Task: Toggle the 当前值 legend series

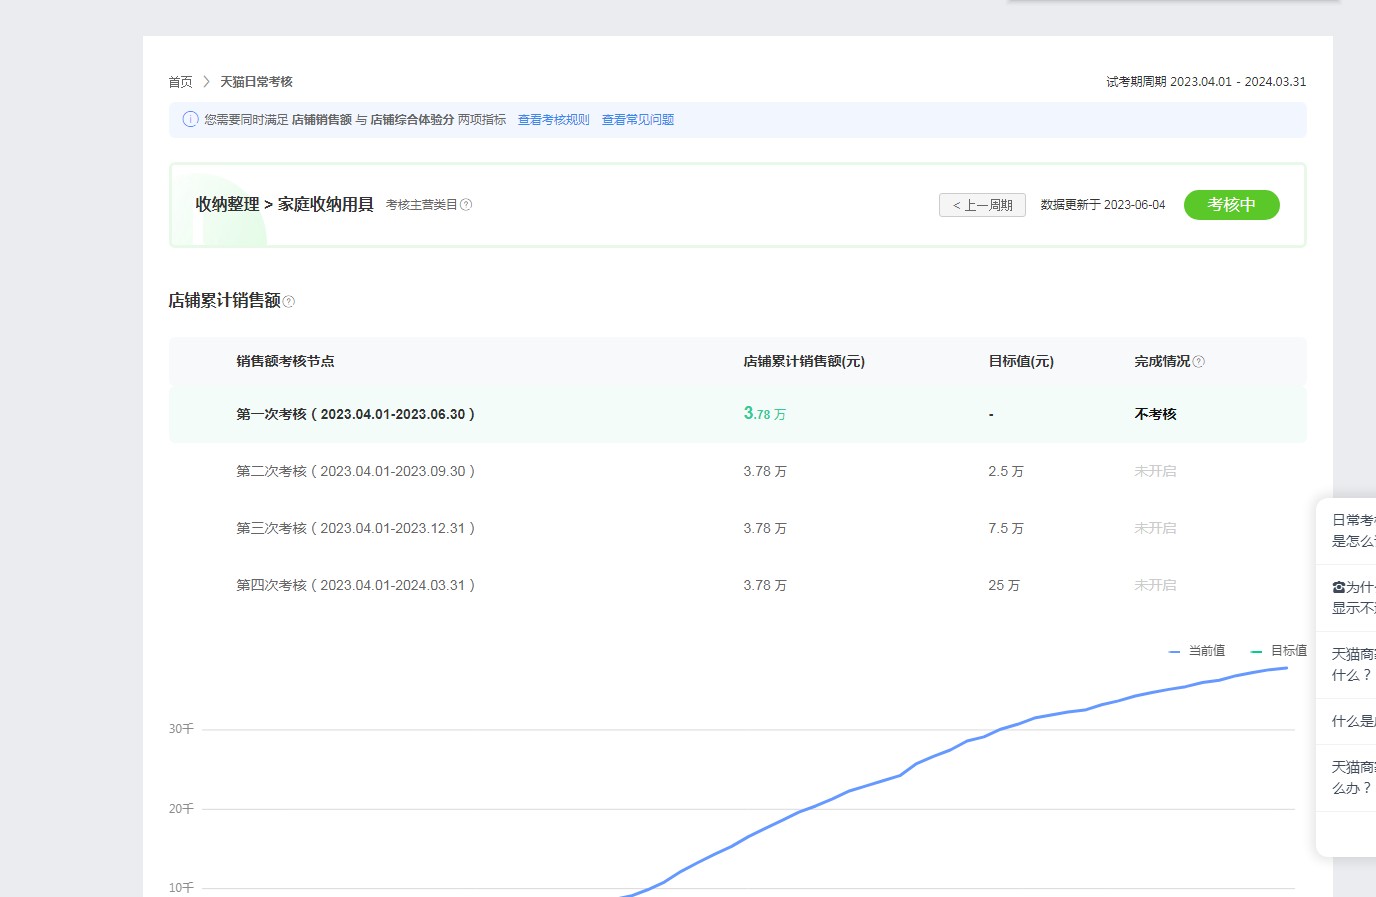Action: [x=1197, y=651]
